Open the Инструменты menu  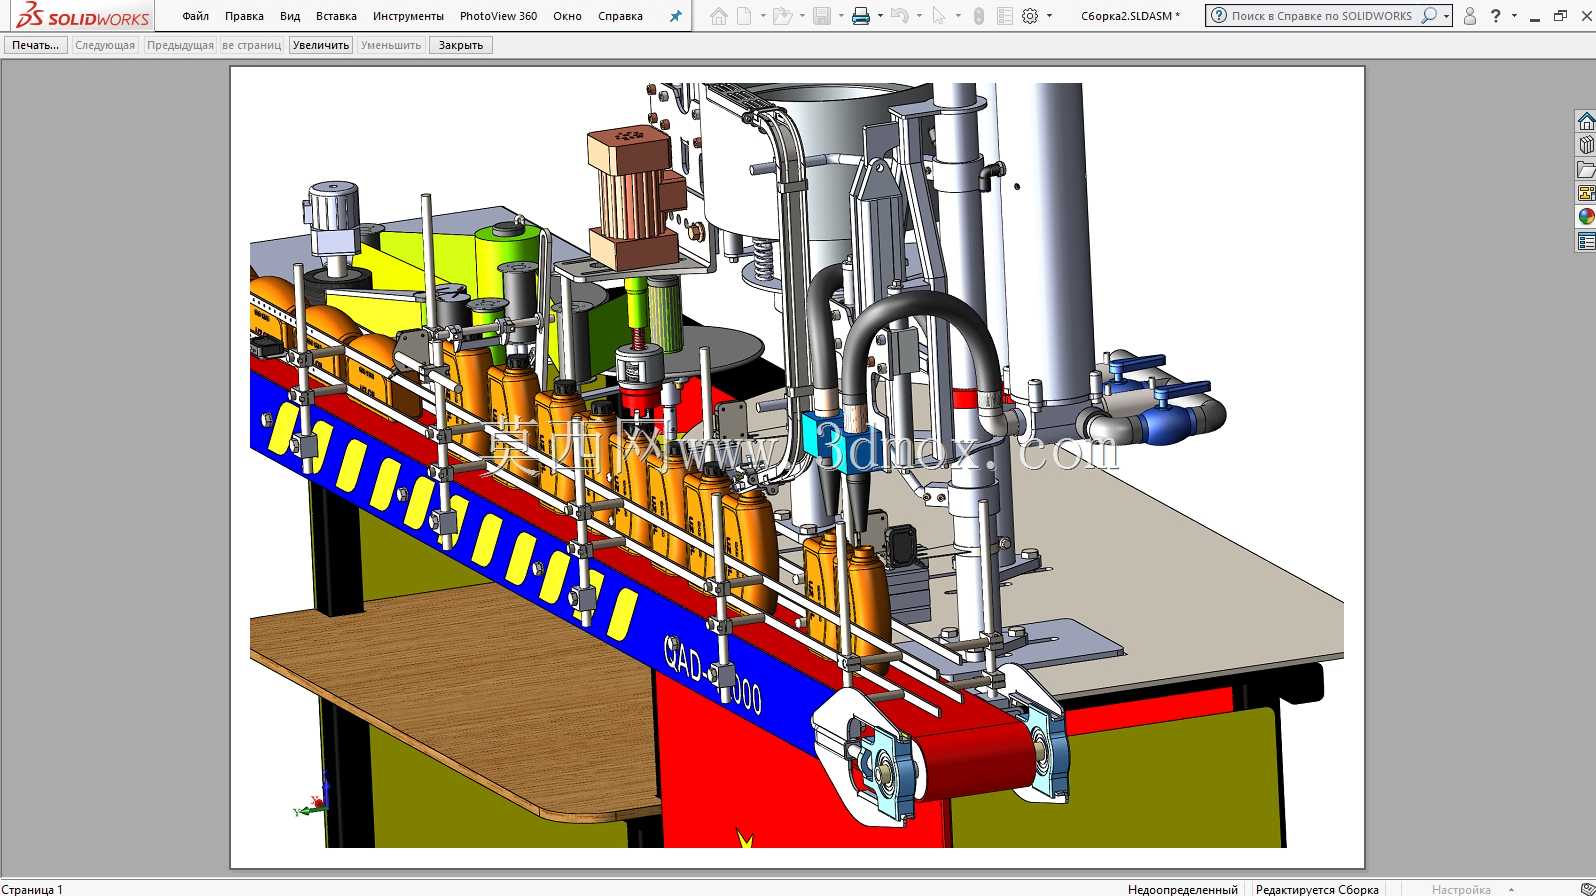tap(408, 16)
